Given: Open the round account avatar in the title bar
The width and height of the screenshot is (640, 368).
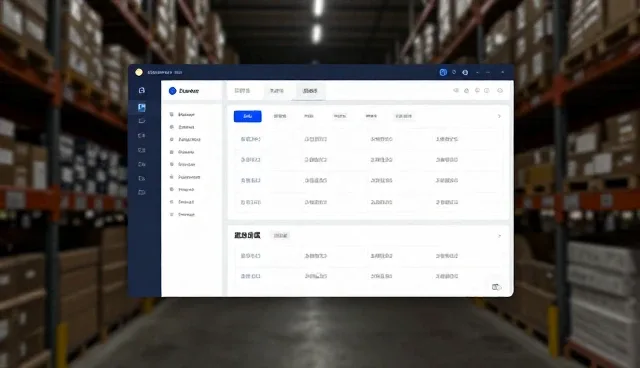Looking at the screenshot, I should (465, 72).
